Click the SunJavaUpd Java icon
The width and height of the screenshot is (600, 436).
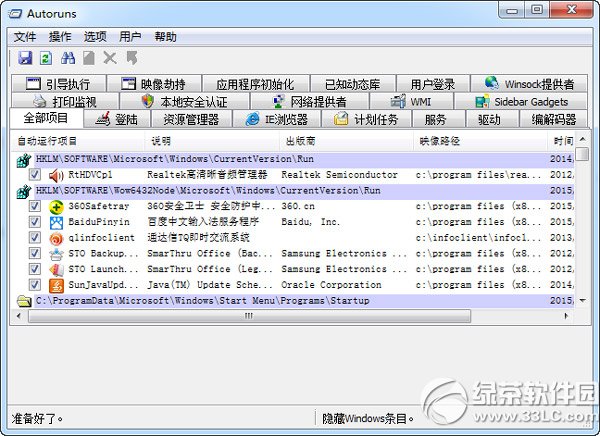point(56,286)
